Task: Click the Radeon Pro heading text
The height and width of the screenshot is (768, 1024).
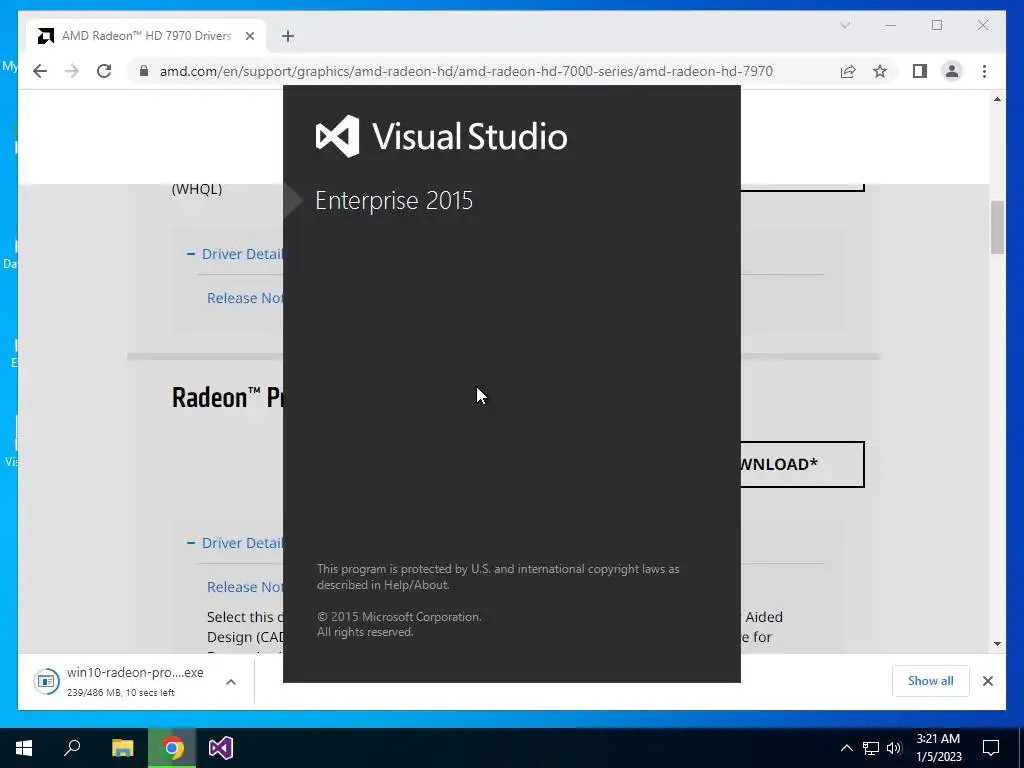Action: [227, 397]
